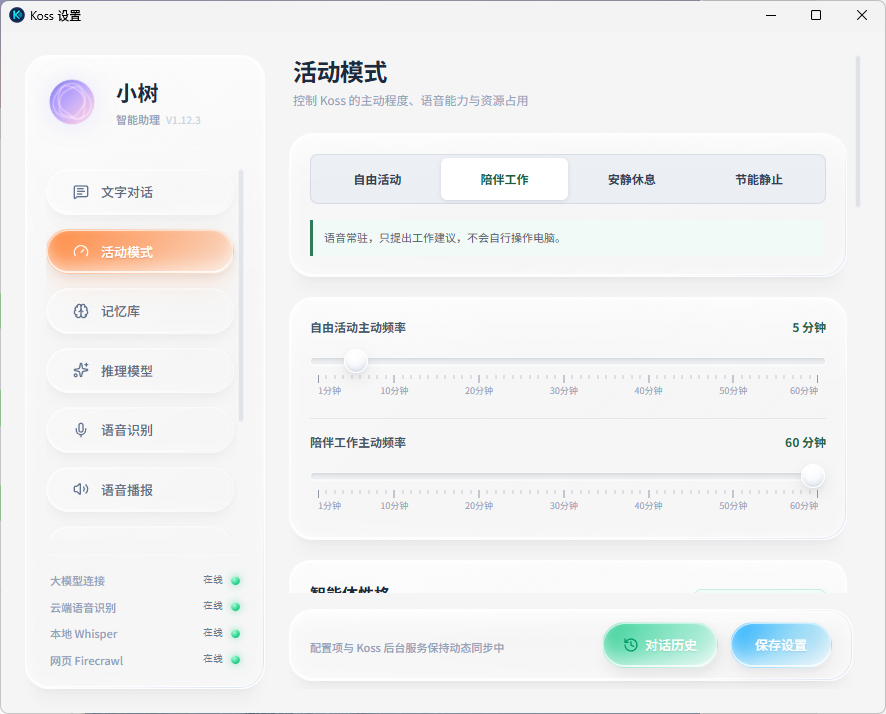The width and height of the screenshot is (886, 714).
Task: Click the speaker icon beside 语音播报
Action: 81,489
